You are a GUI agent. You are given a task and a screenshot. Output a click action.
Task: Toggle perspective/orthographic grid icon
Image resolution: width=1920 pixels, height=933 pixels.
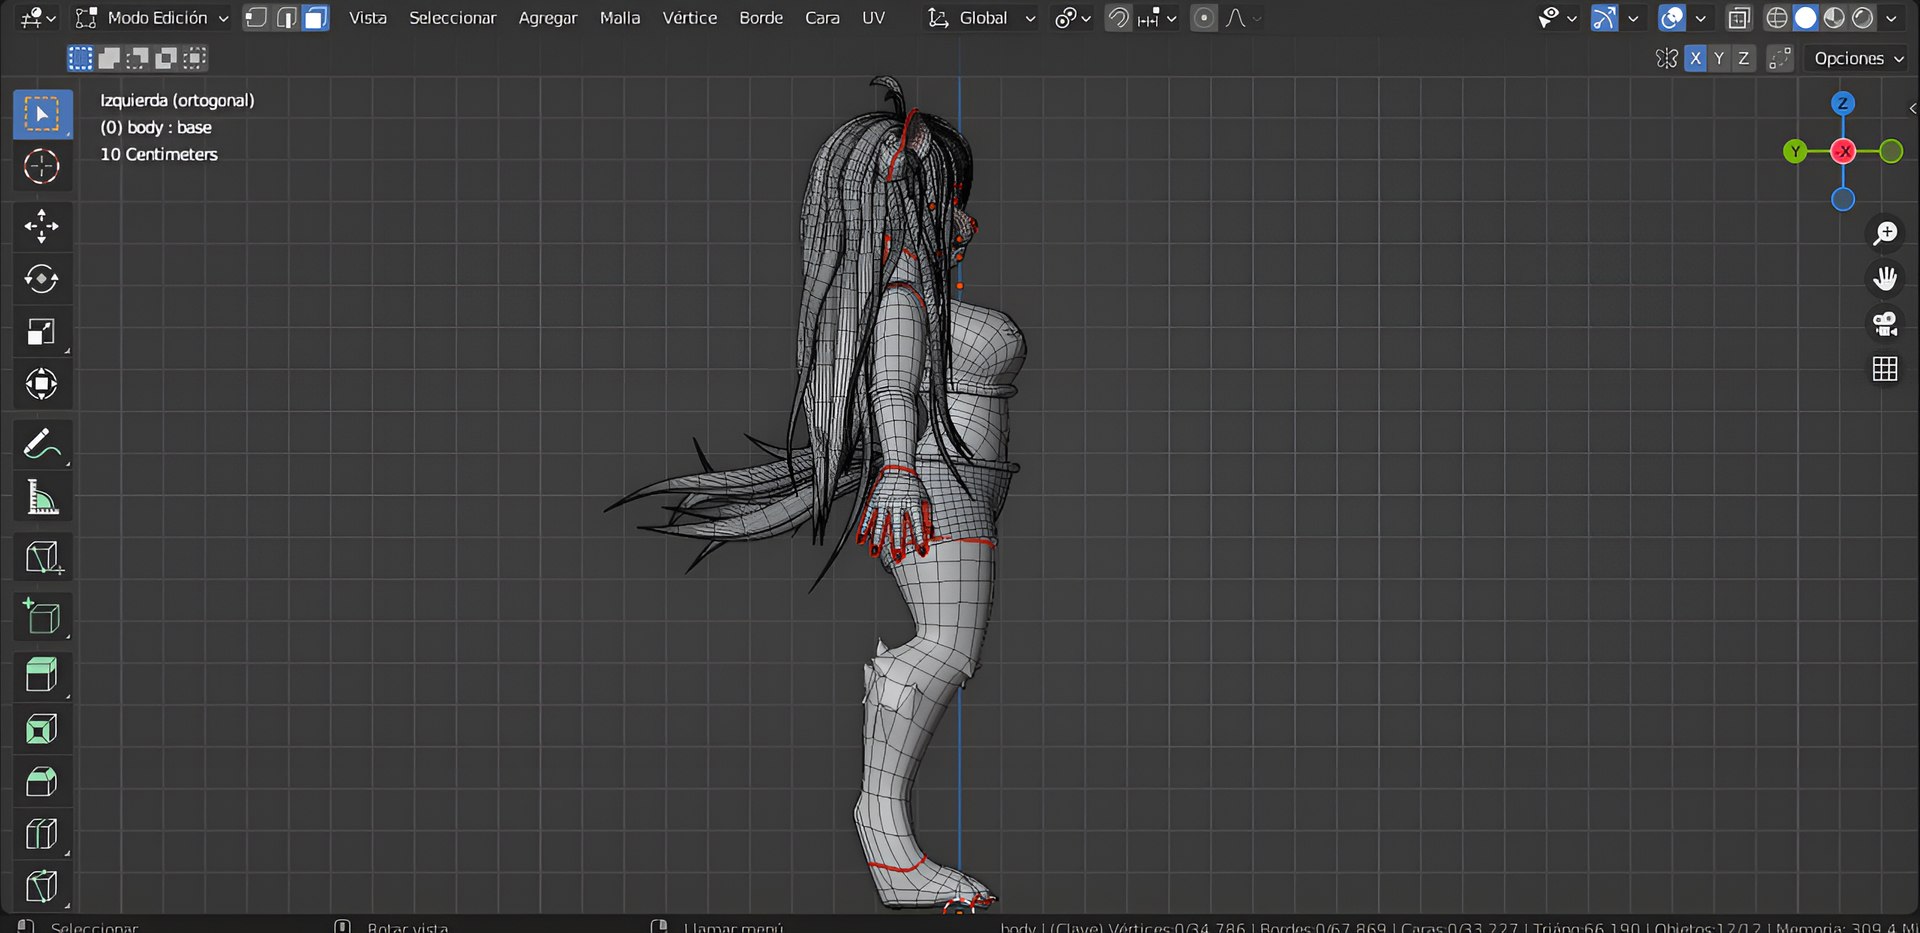click(x=1885, y=369)
